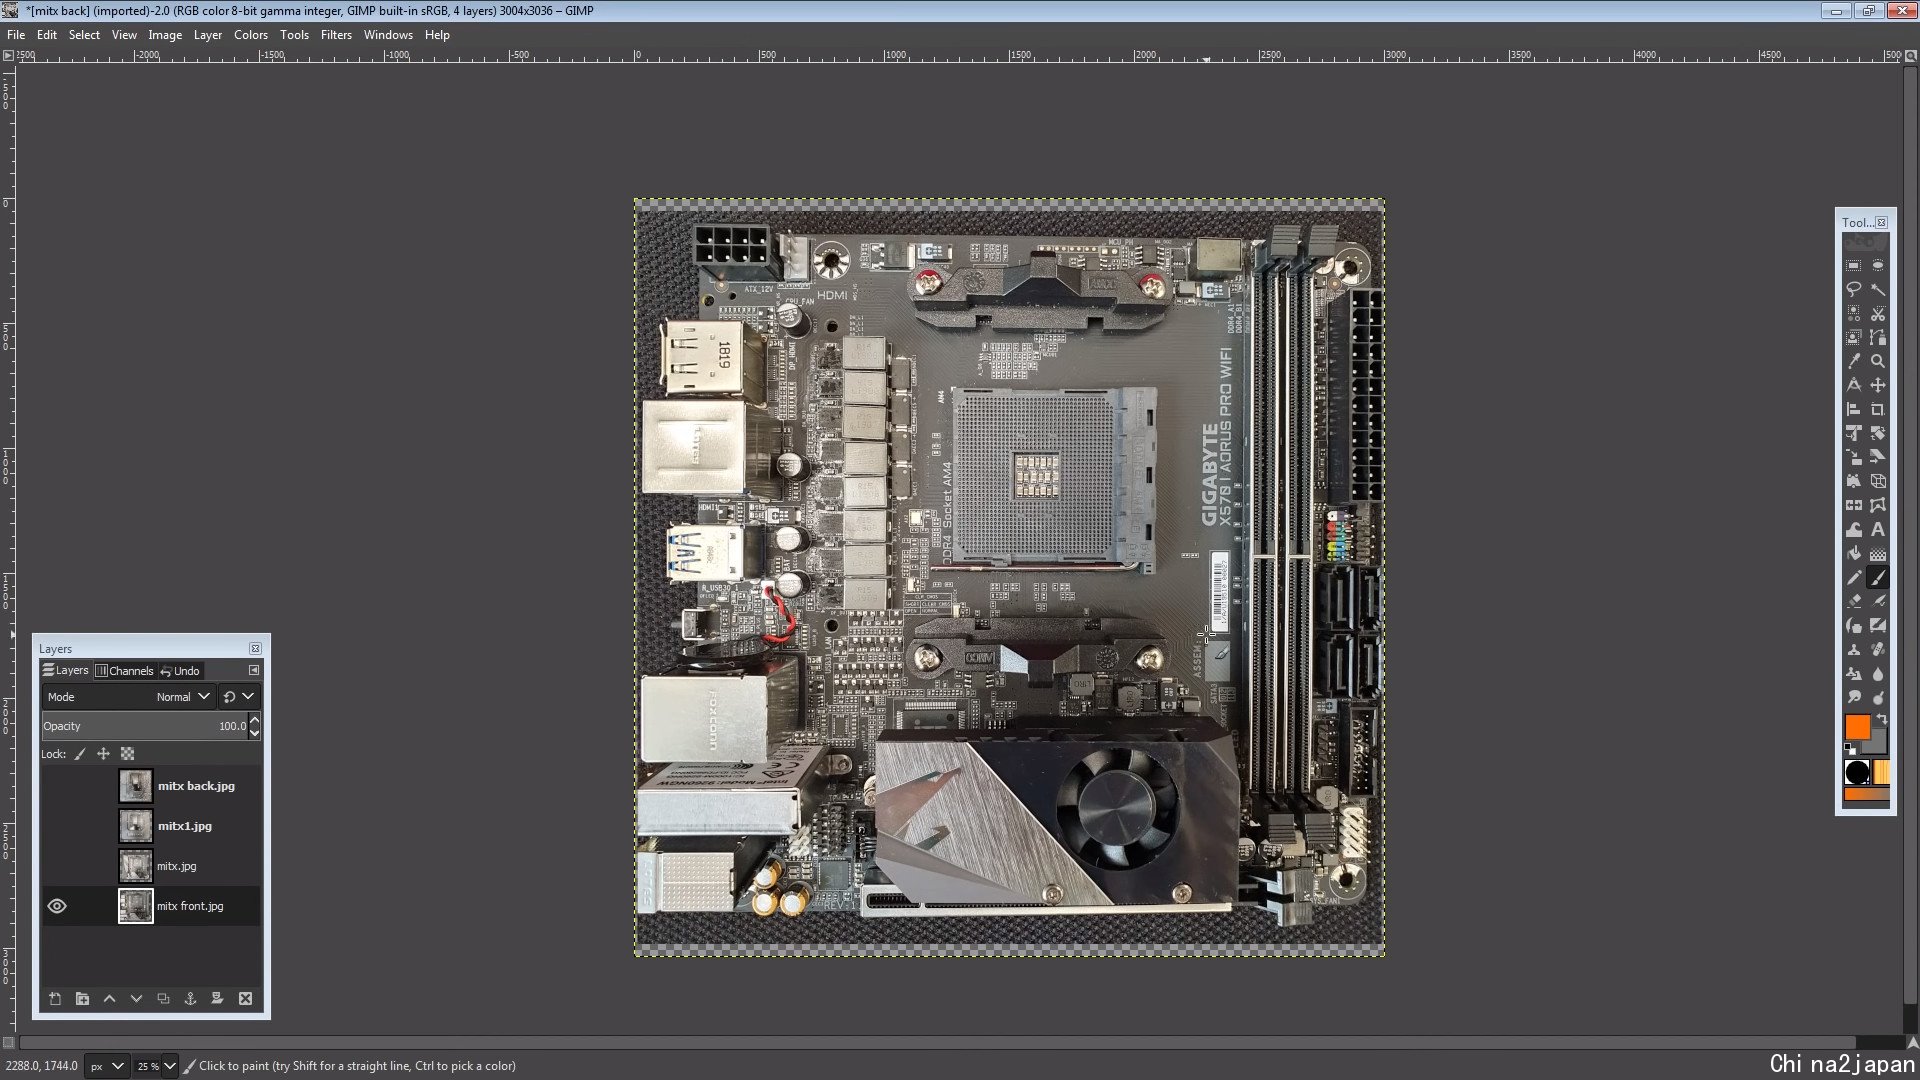The image size is (1920, 1080).
Task: Open the navigation preview at canvas corner
Action: (x=1911, y=1043)
